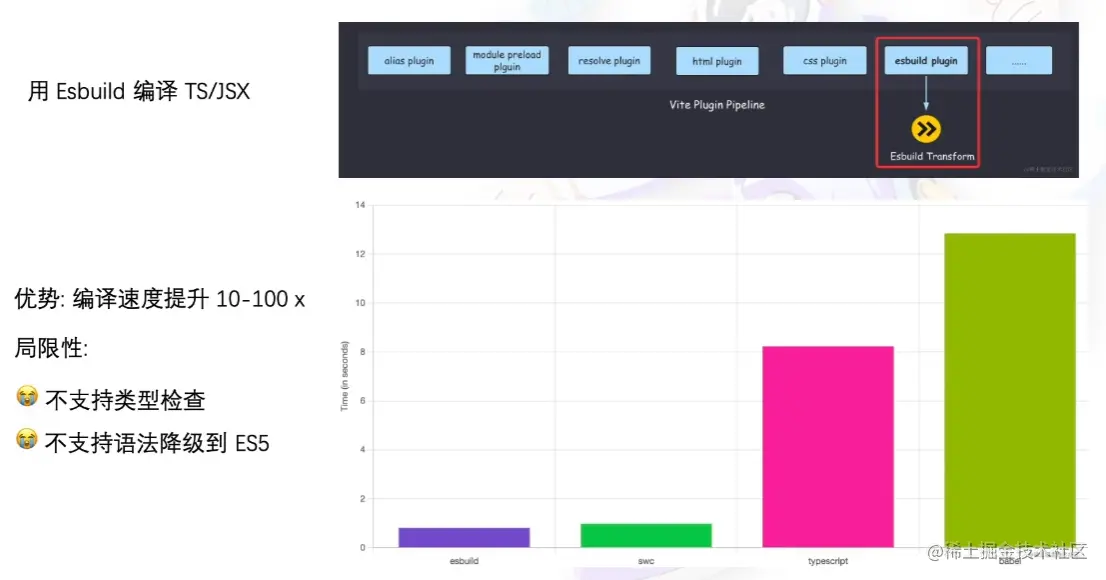Click the yellow Esbuild Transform icon
Image resolution: width=1106 pixels, height=580 pixels.
pyautogui.click(x=925, y=129)
